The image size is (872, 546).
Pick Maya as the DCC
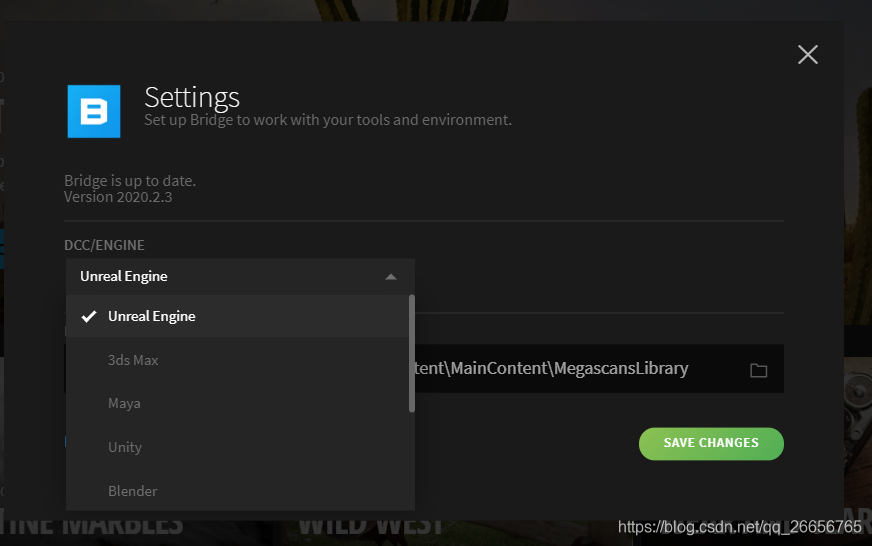[x=238, y=404]
